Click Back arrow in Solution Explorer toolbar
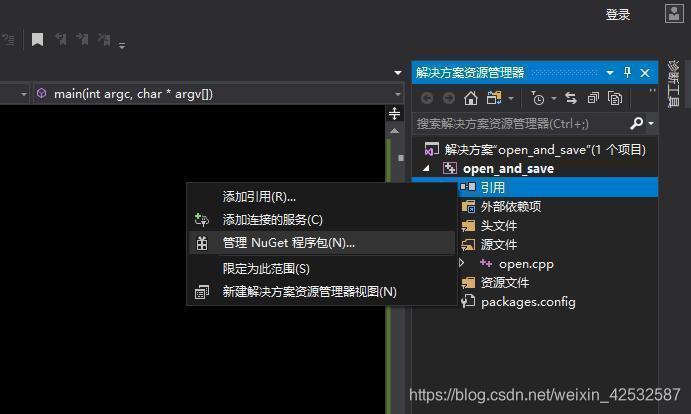The height and width of the screenshot is (414, 691). [426, 98]
